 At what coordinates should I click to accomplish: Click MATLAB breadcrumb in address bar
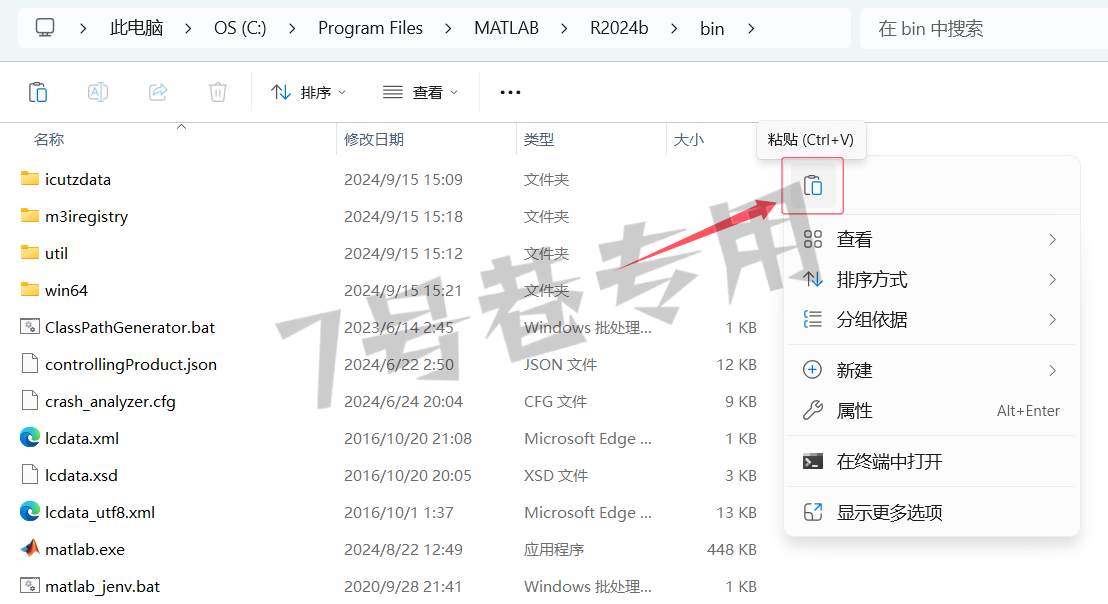507,28
